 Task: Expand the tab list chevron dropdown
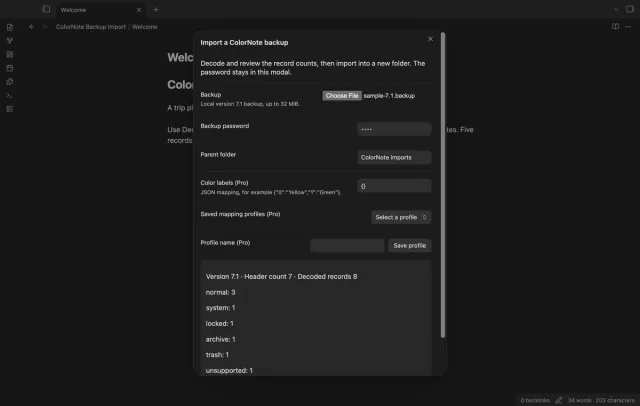click(x=616, y=9)
